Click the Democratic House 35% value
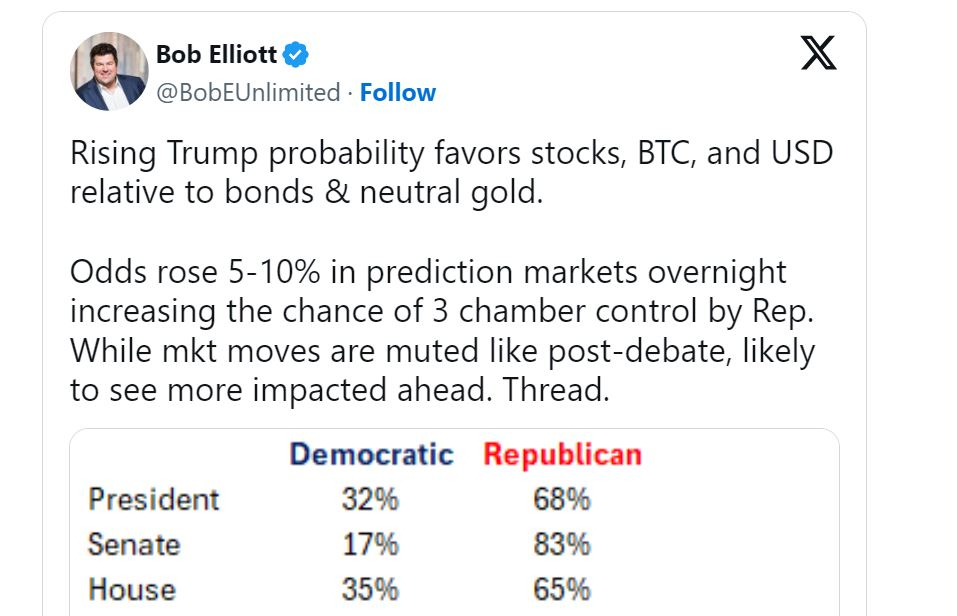957x616 pixels. [x=370, y=590]
